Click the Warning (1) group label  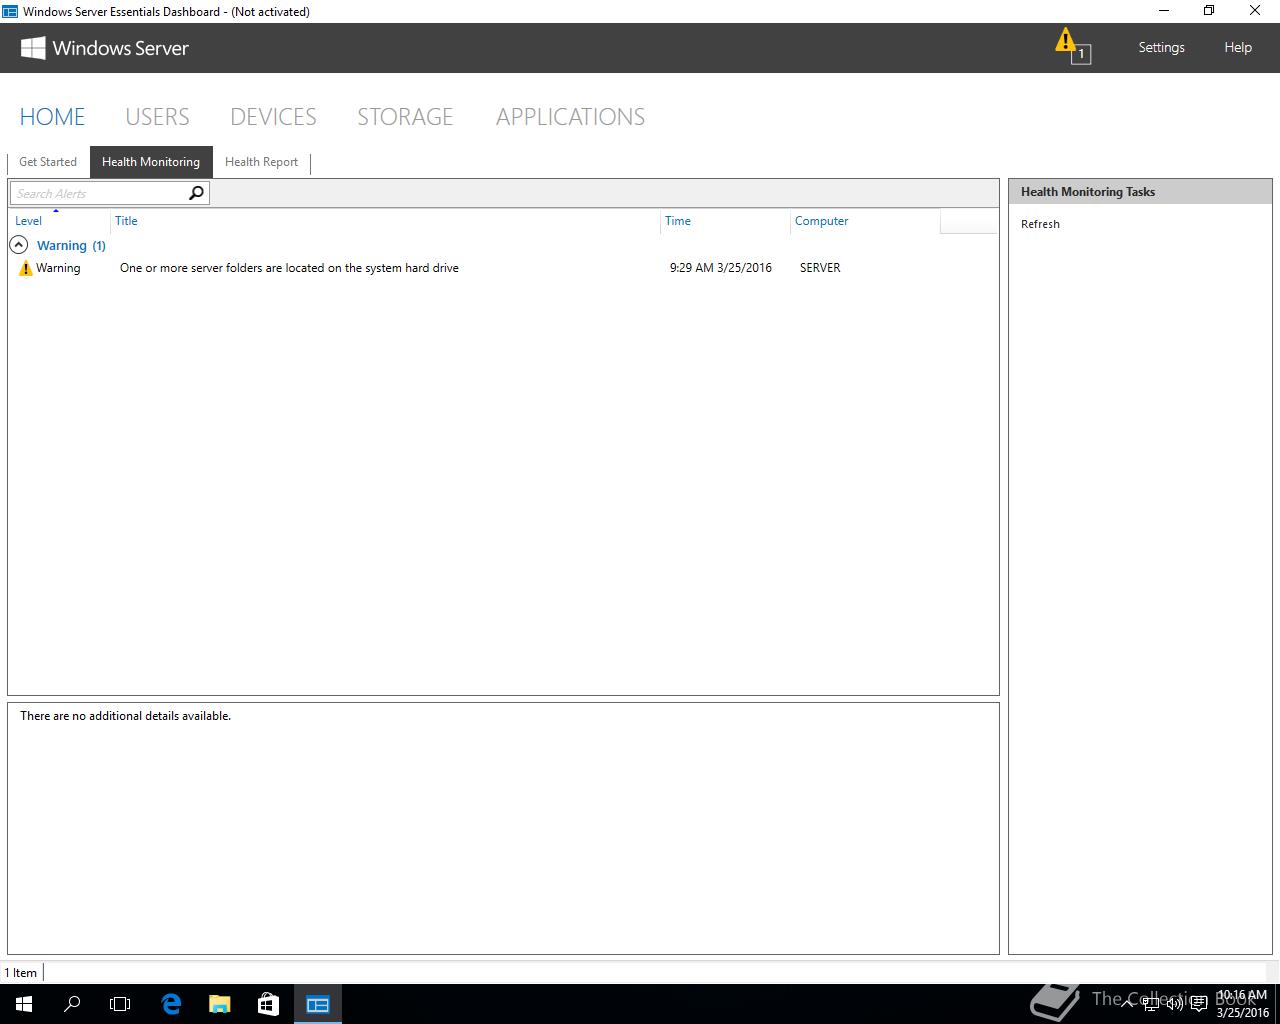(x=71, y=245)
